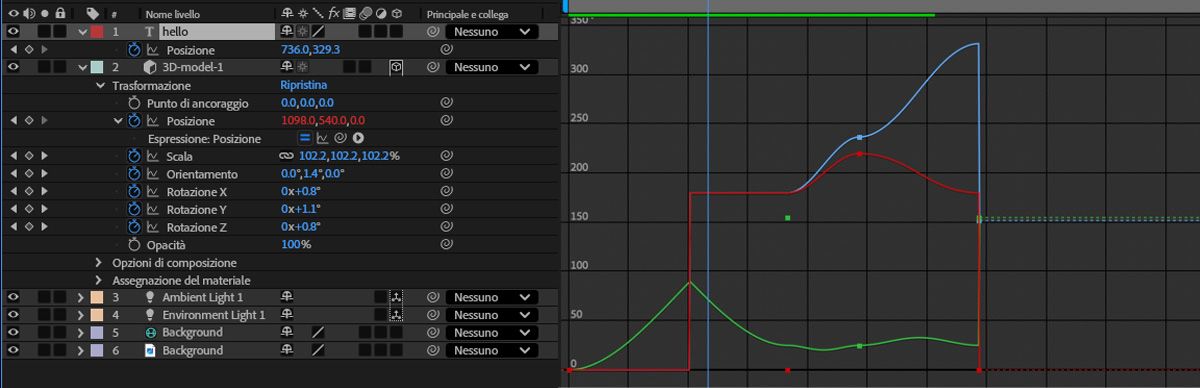Viewport: 1200px width, 388px height.
Task: Click Ripristina to reset Trasformazione
Action: click(x=304, y=85)
